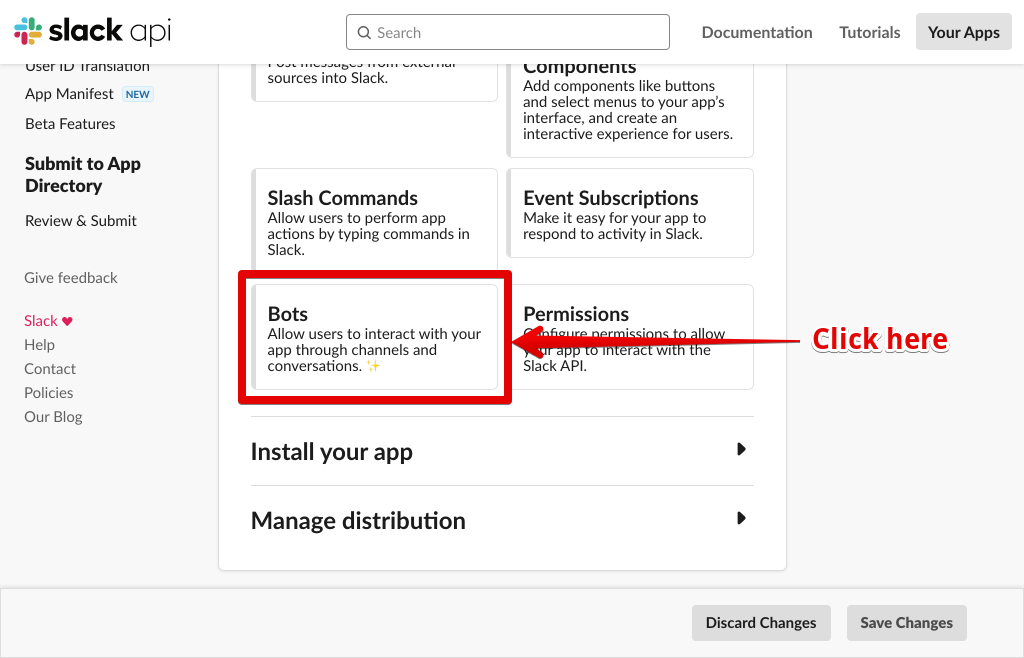Open Your Apps

[963, 32]
